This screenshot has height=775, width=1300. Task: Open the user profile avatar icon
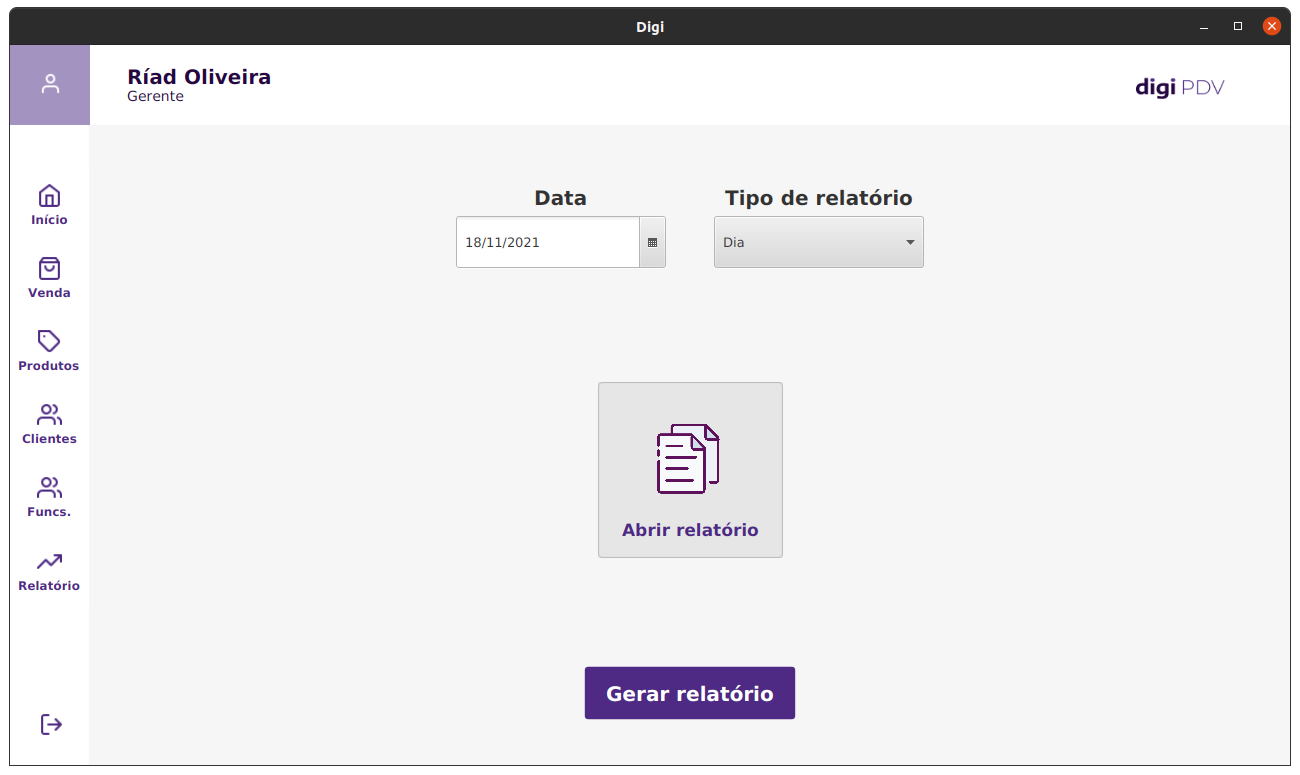point(50,85)
